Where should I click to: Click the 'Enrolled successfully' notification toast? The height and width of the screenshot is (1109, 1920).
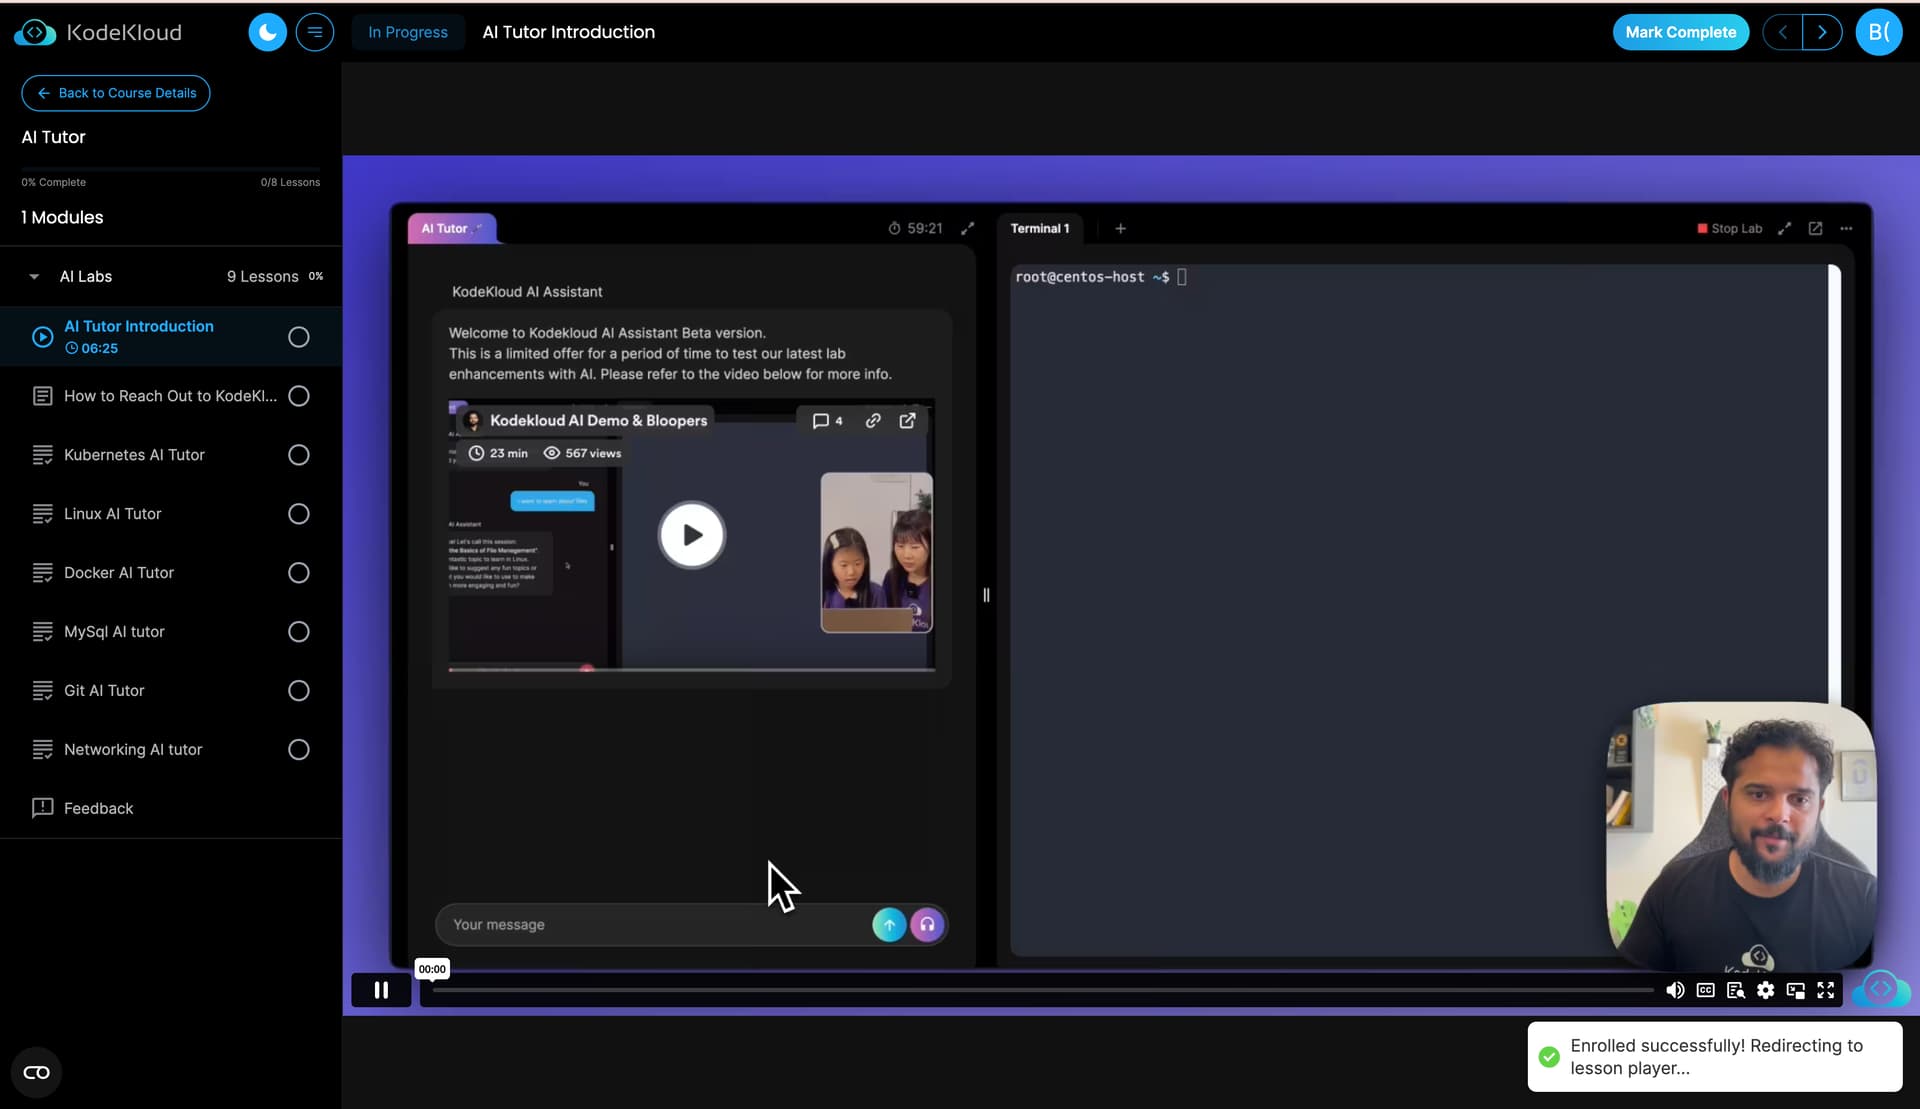point(1714,1056)
